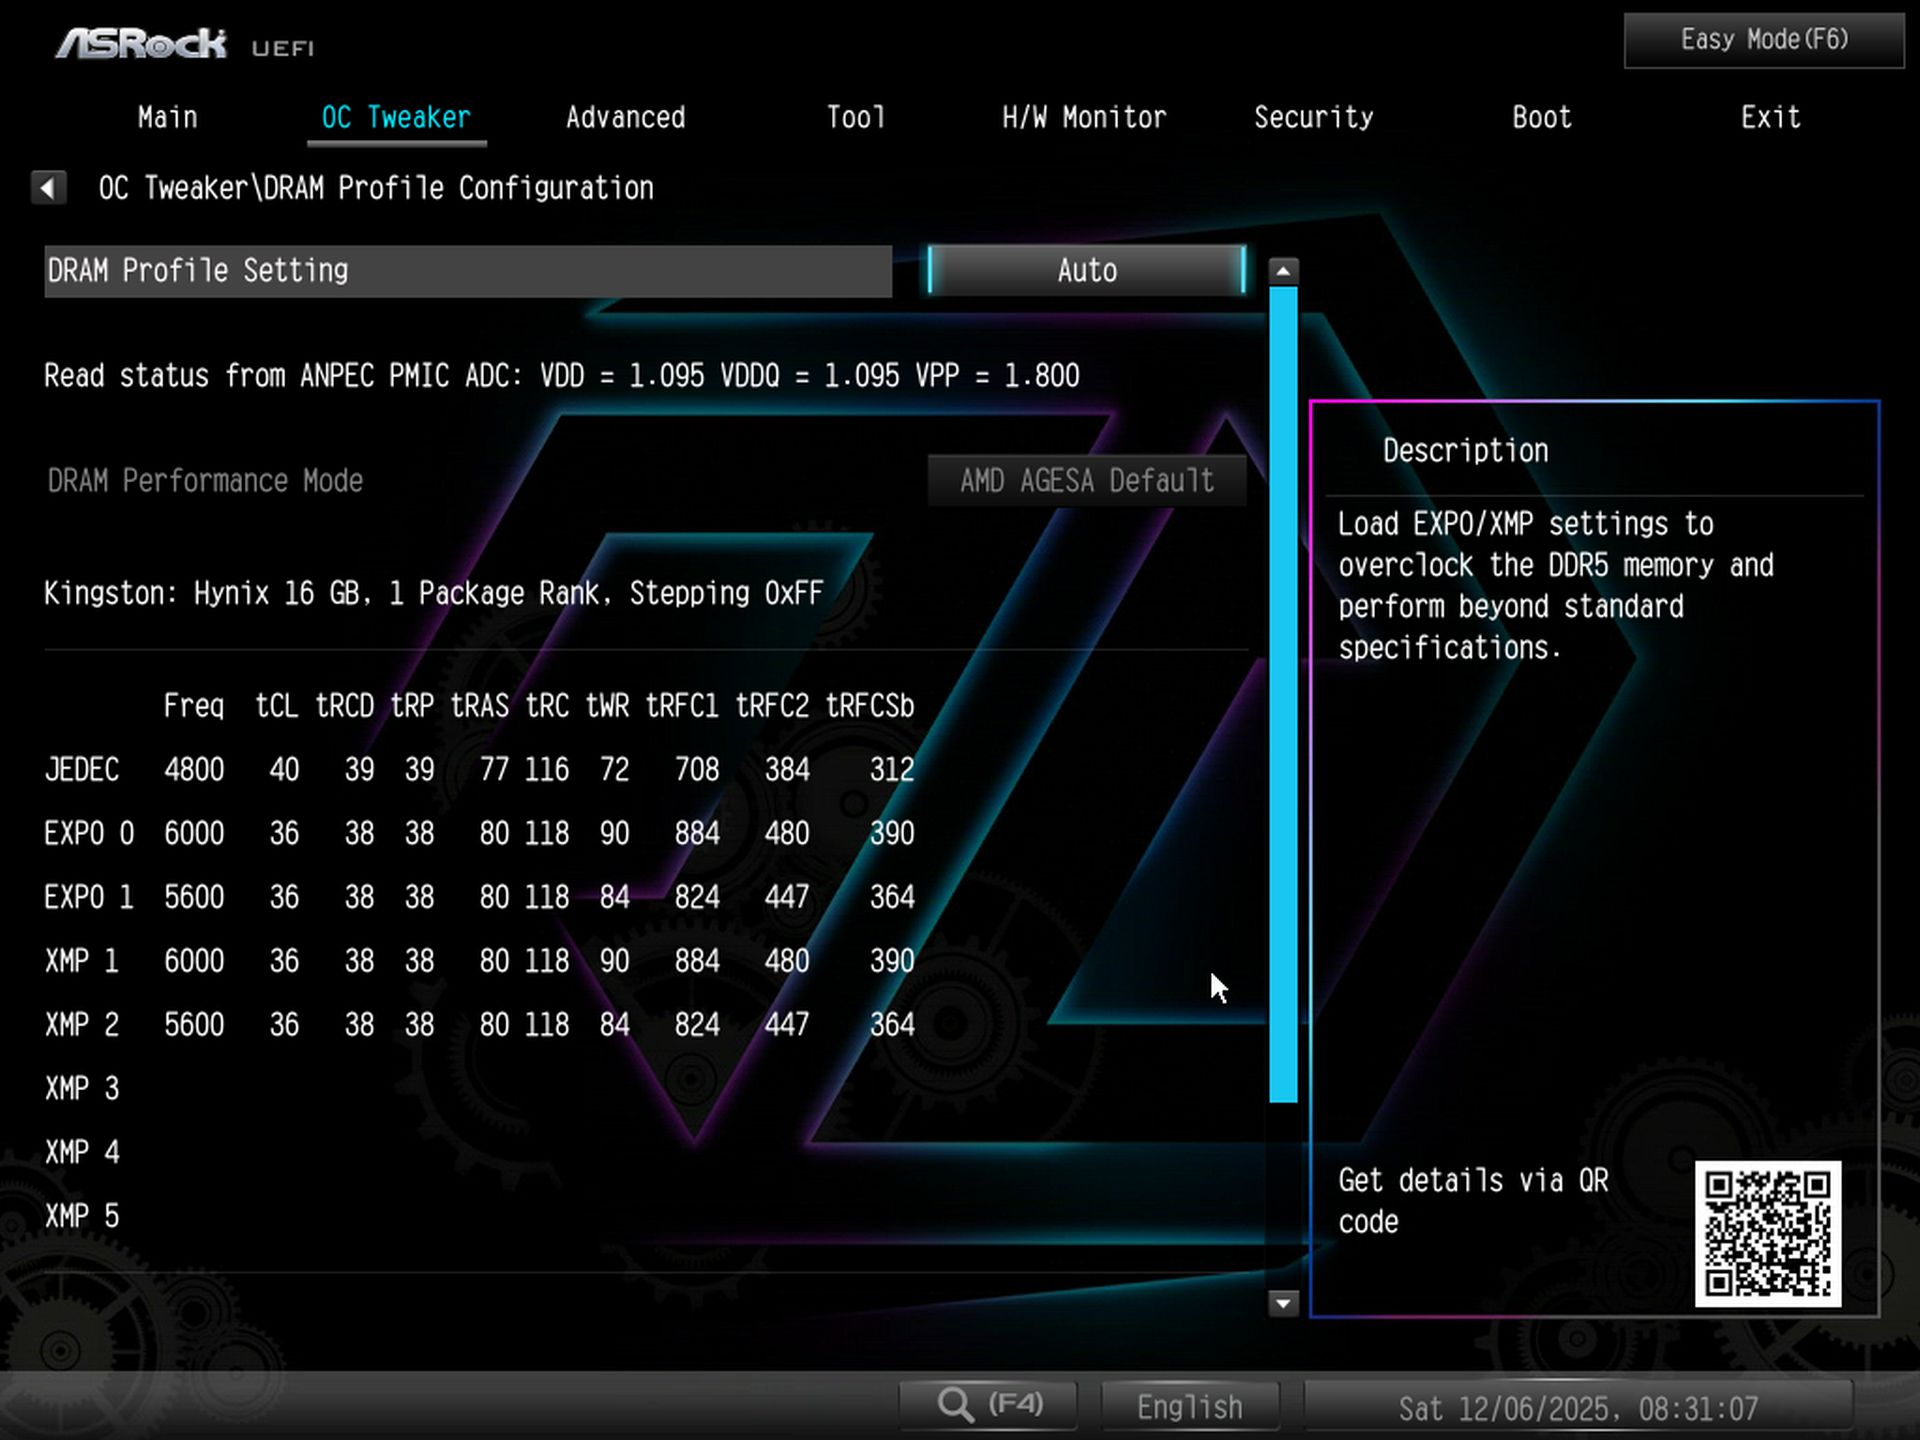This screenshot has height=1440, width=1920.
Task: Click the scrollbar up arrow
Action: point(1283,271)
